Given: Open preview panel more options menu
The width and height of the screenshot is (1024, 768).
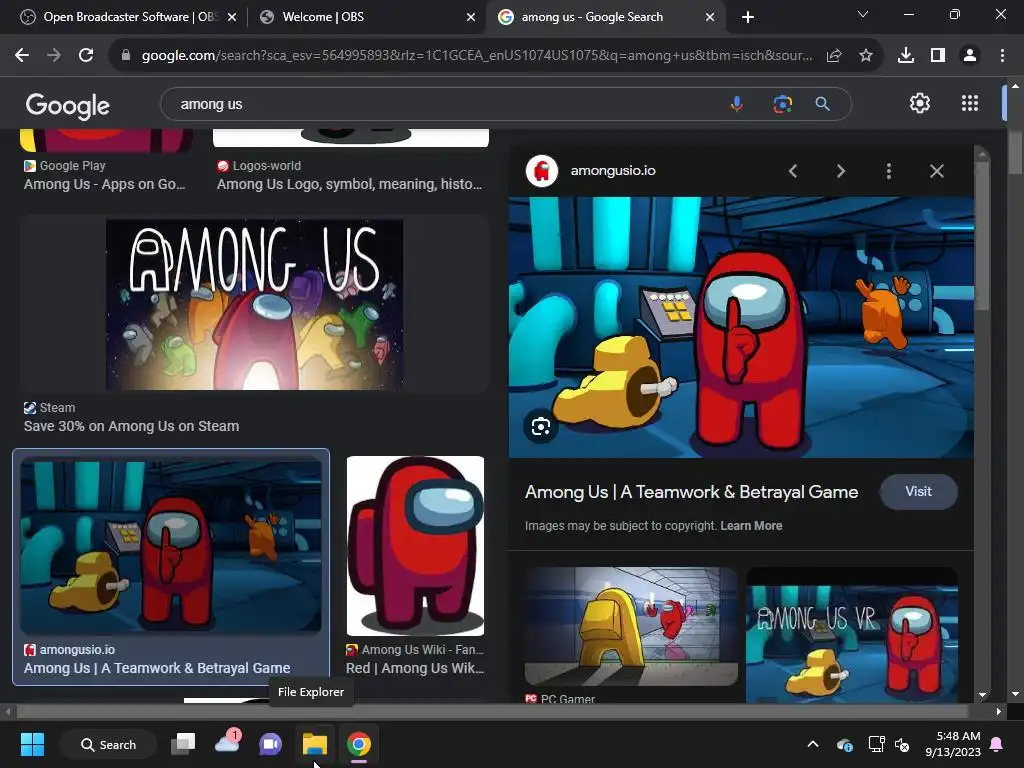Looking at the screenshot, I should pos(889,171).
